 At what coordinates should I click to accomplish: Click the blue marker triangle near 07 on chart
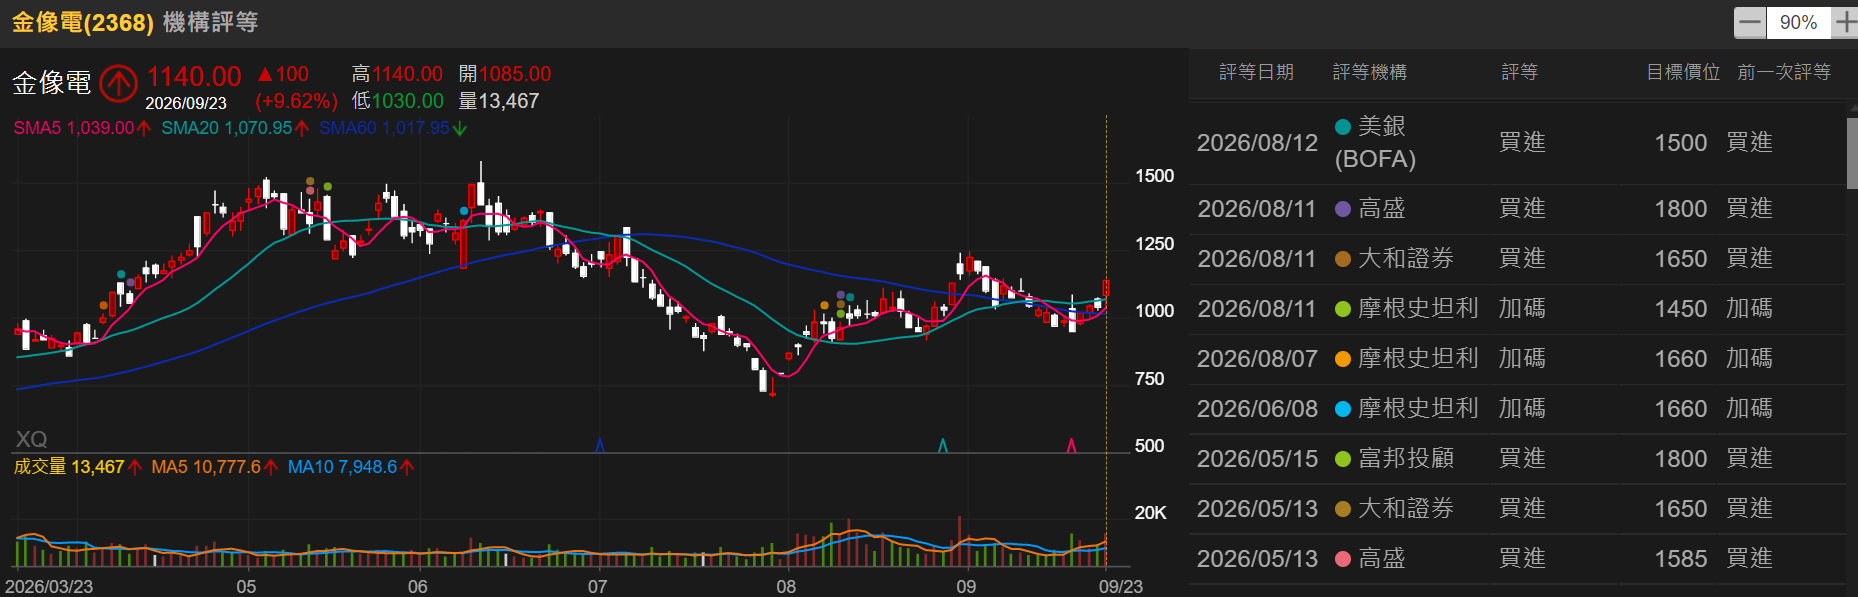[600, 445]
